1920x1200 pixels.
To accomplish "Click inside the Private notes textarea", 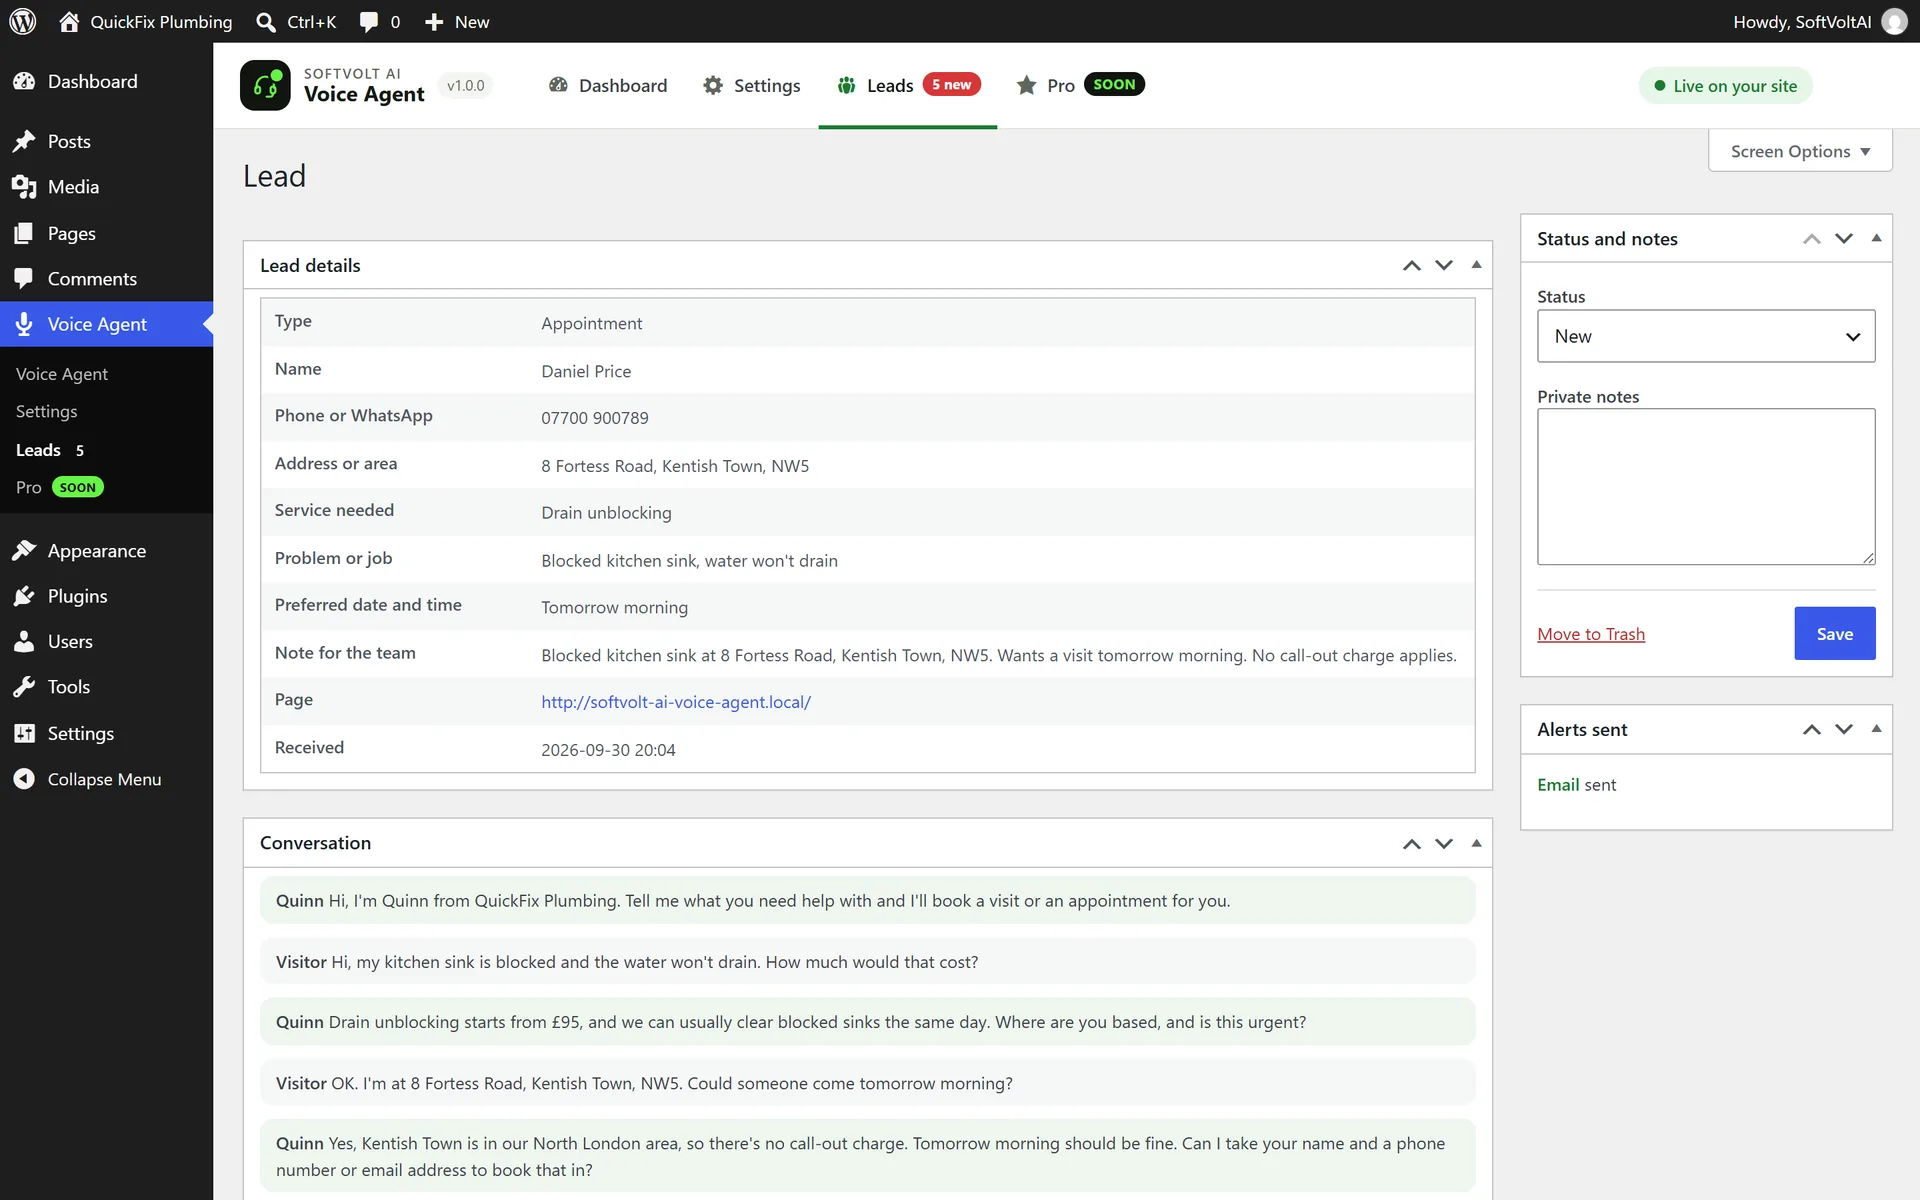I will pos(1706,486).
